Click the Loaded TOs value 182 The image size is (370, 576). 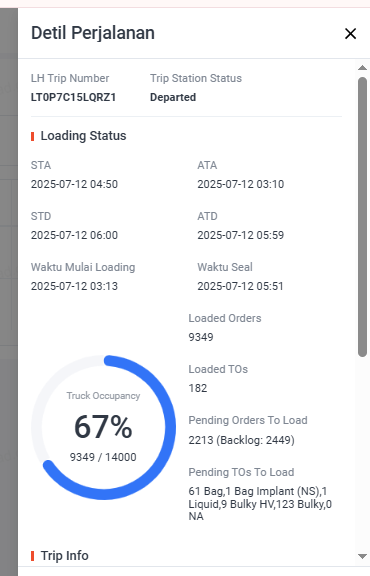(198, 388)
